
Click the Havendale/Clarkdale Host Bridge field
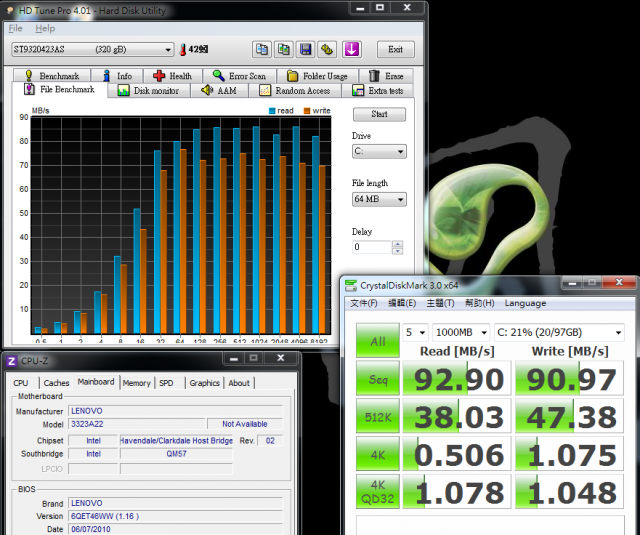176,441
